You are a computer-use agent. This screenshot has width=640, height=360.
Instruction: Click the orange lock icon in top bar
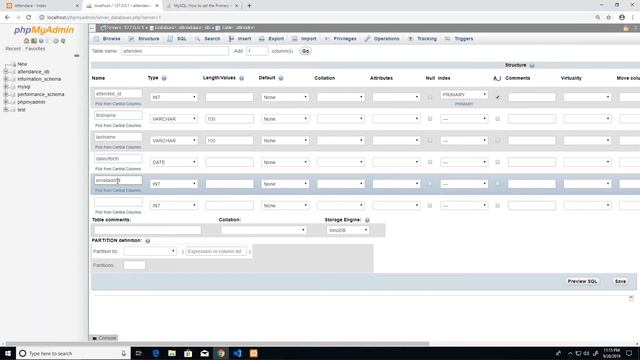[x=627, y=28]
